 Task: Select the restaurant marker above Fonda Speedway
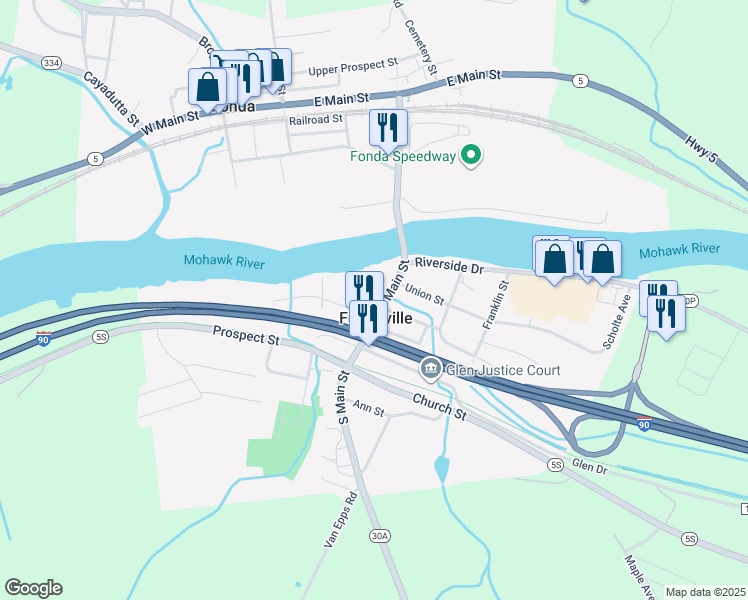(x=388, y=127)
